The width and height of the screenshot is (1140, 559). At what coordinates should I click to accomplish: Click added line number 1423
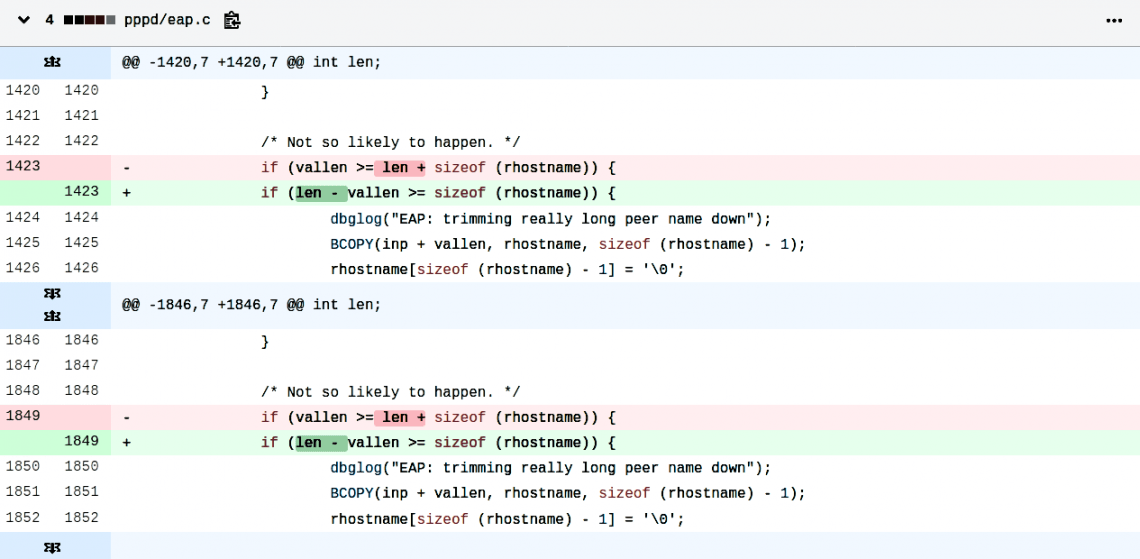click(82, 192)
